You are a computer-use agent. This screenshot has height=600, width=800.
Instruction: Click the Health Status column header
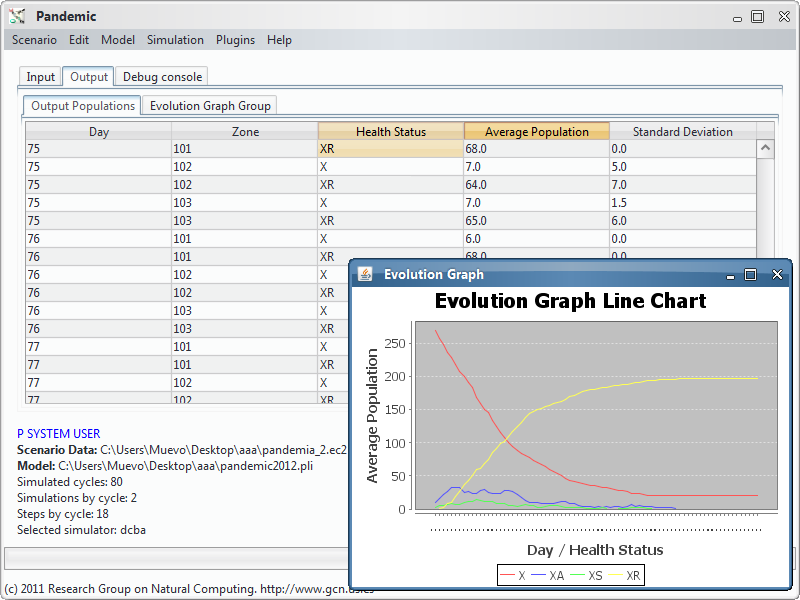391,132
